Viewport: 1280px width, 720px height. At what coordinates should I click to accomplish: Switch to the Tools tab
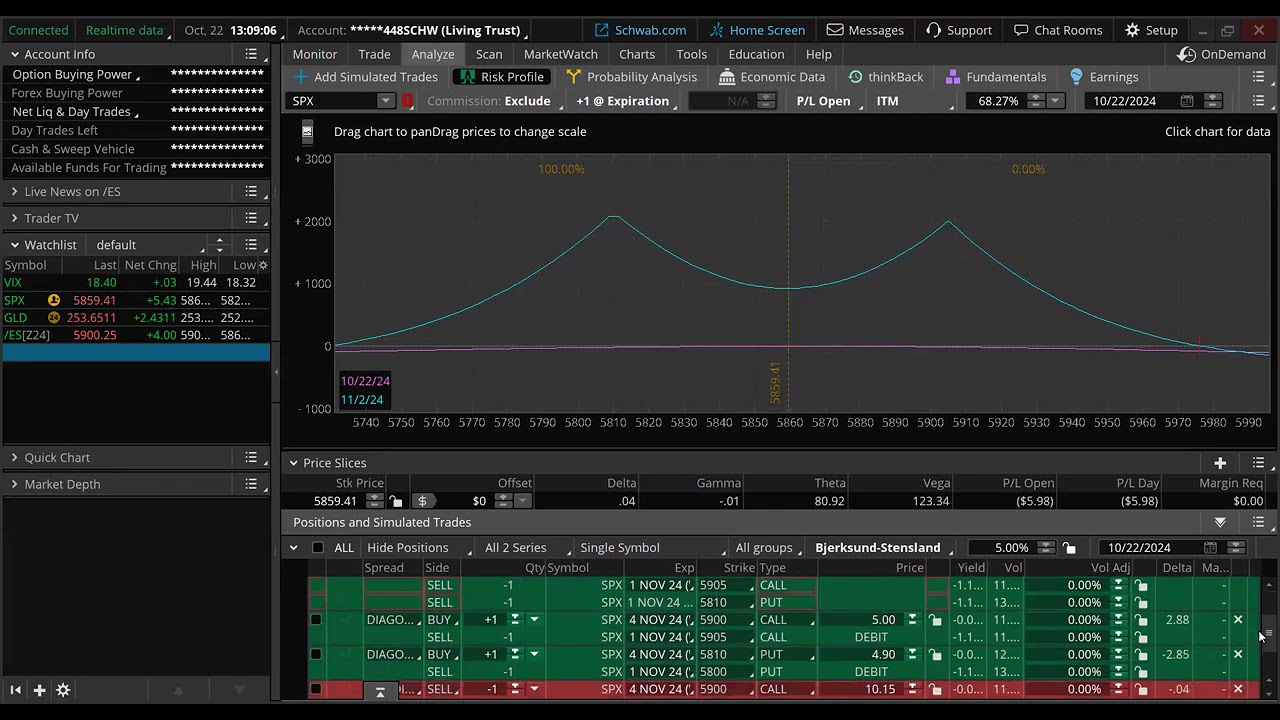pos(691,54)
